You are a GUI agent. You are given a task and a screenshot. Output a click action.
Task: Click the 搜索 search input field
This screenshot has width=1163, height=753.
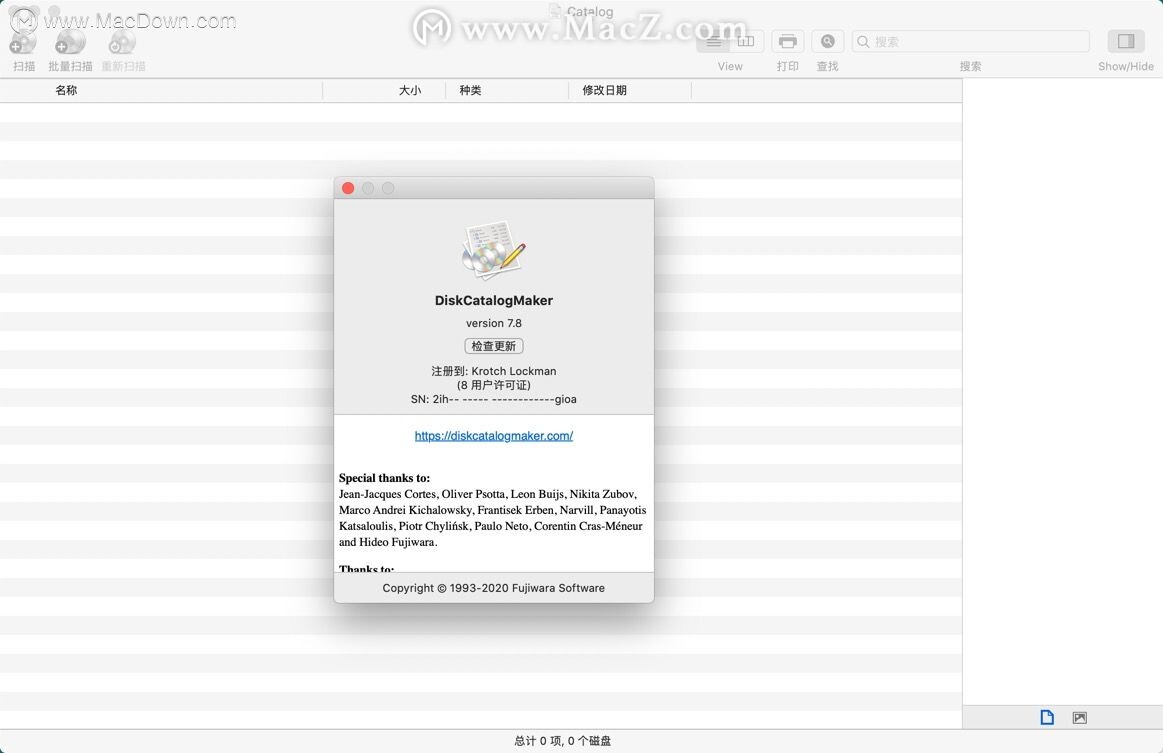tap(970, 42)
